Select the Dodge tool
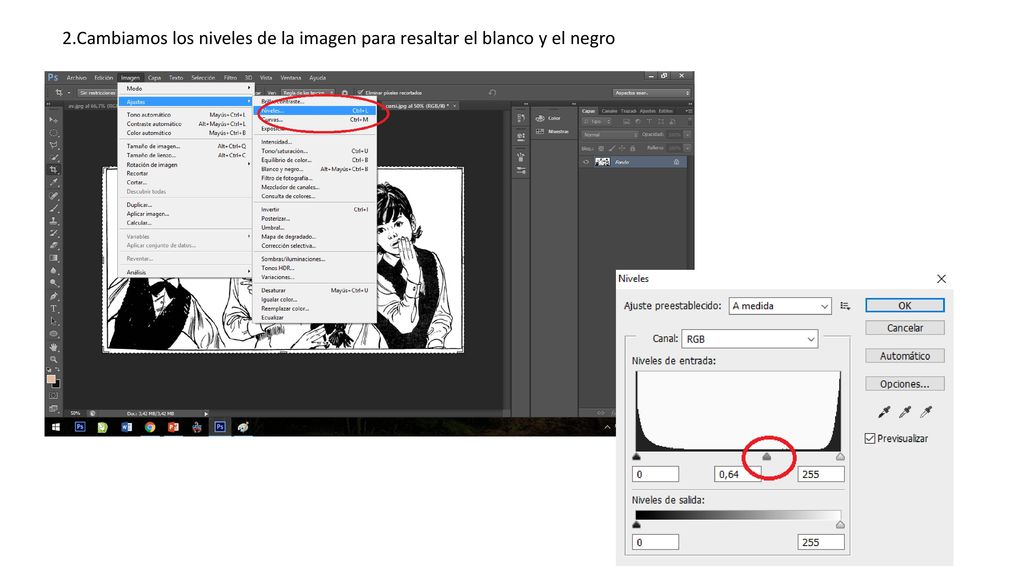Image resolution: width=1024 pixels, height=576 pixels. 54,283
